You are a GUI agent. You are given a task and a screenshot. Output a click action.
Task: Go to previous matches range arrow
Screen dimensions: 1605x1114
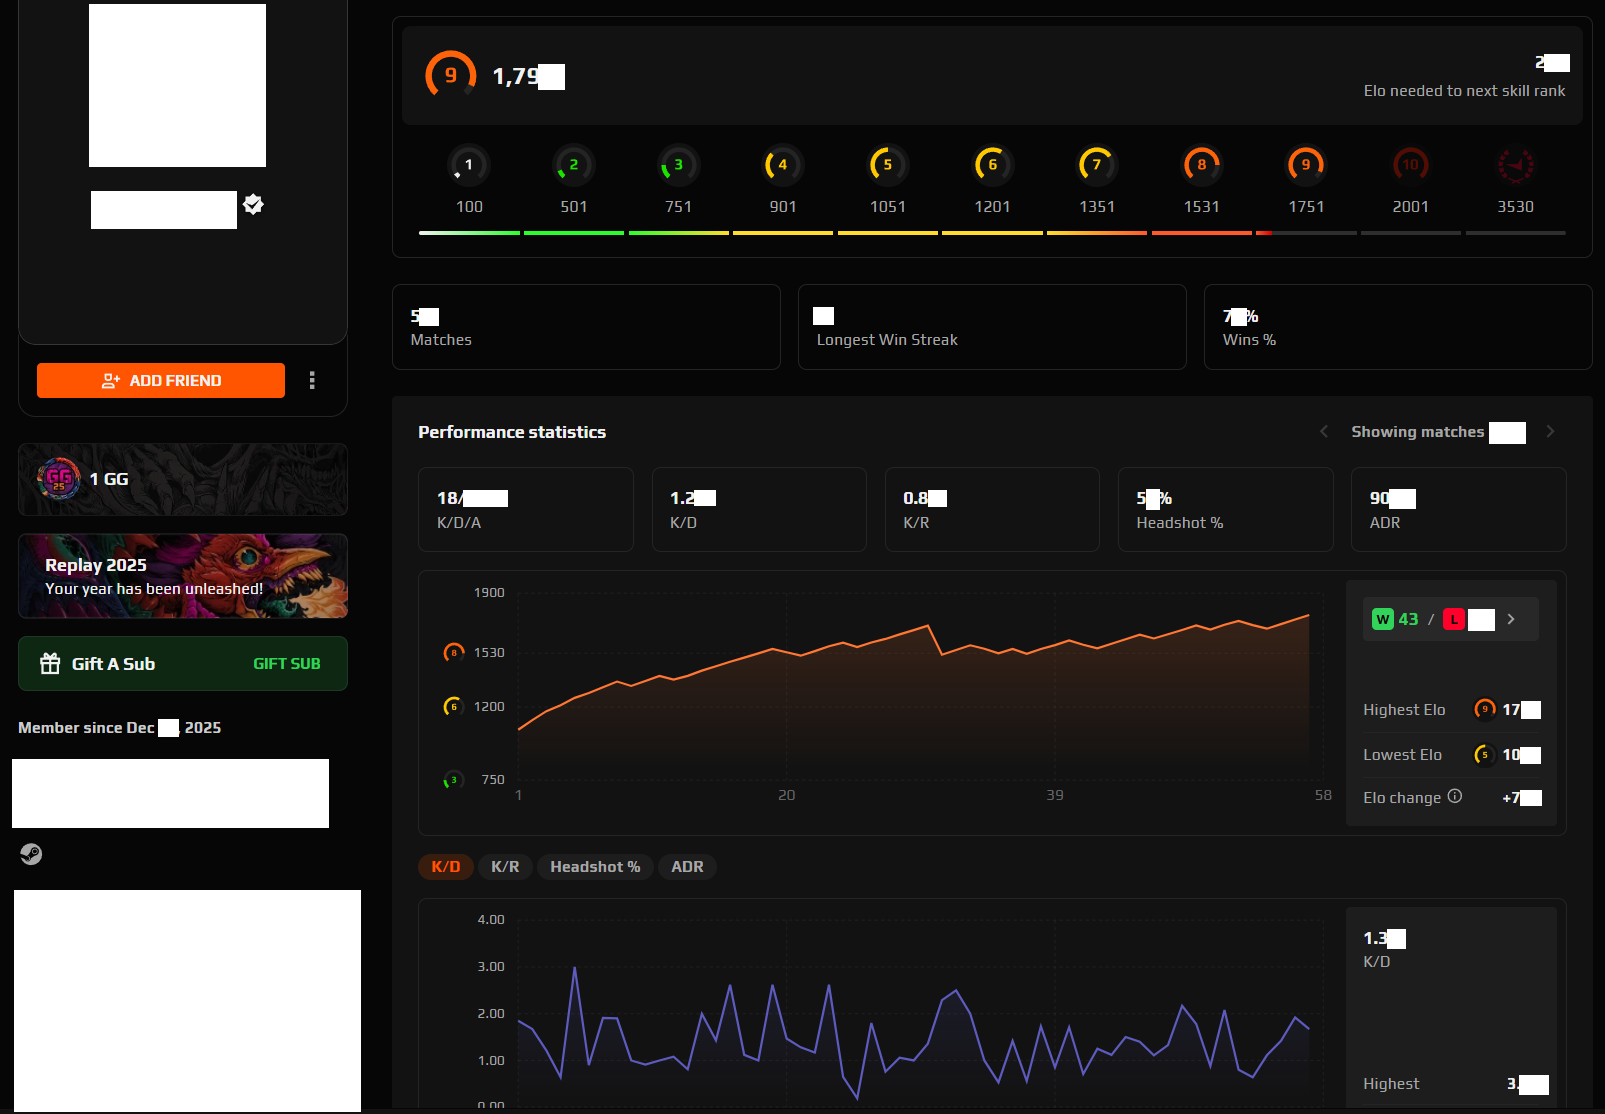1324,431
